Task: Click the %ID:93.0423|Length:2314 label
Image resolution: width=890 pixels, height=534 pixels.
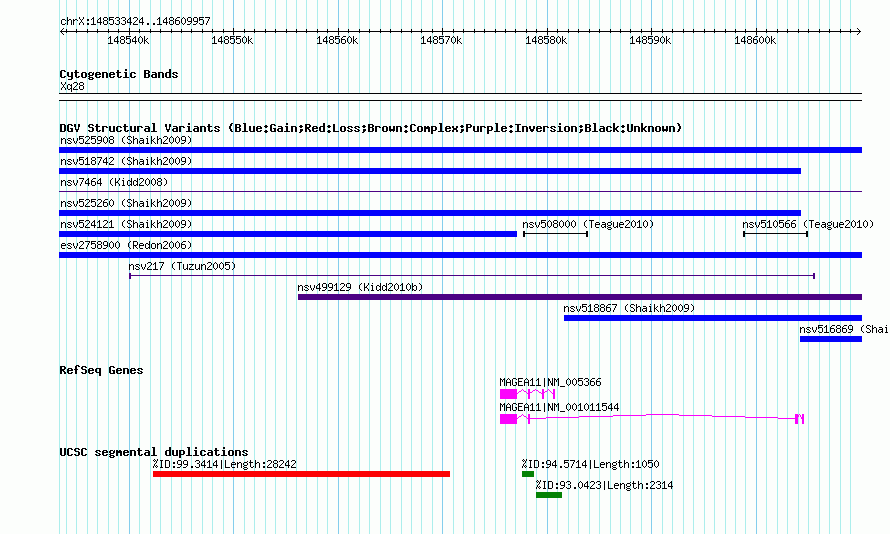Action: [x=604, y=485]
